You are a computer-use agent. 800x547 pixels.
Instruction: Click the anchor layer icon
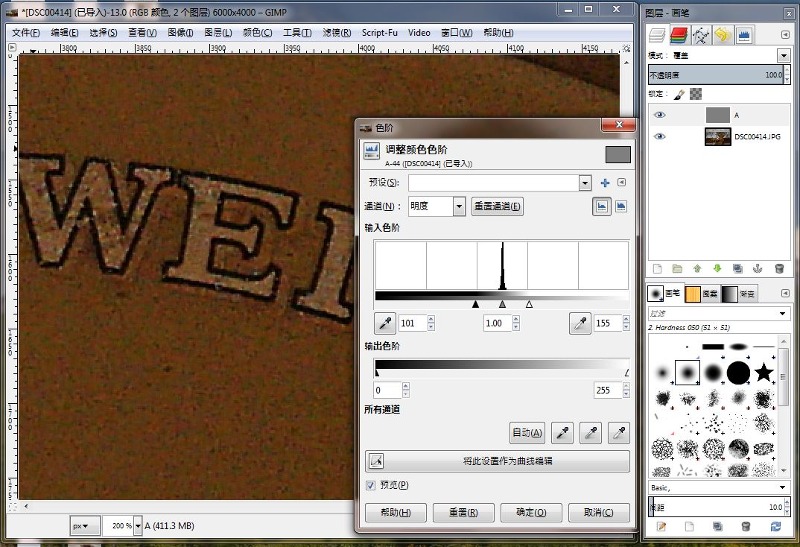point(759,269)
